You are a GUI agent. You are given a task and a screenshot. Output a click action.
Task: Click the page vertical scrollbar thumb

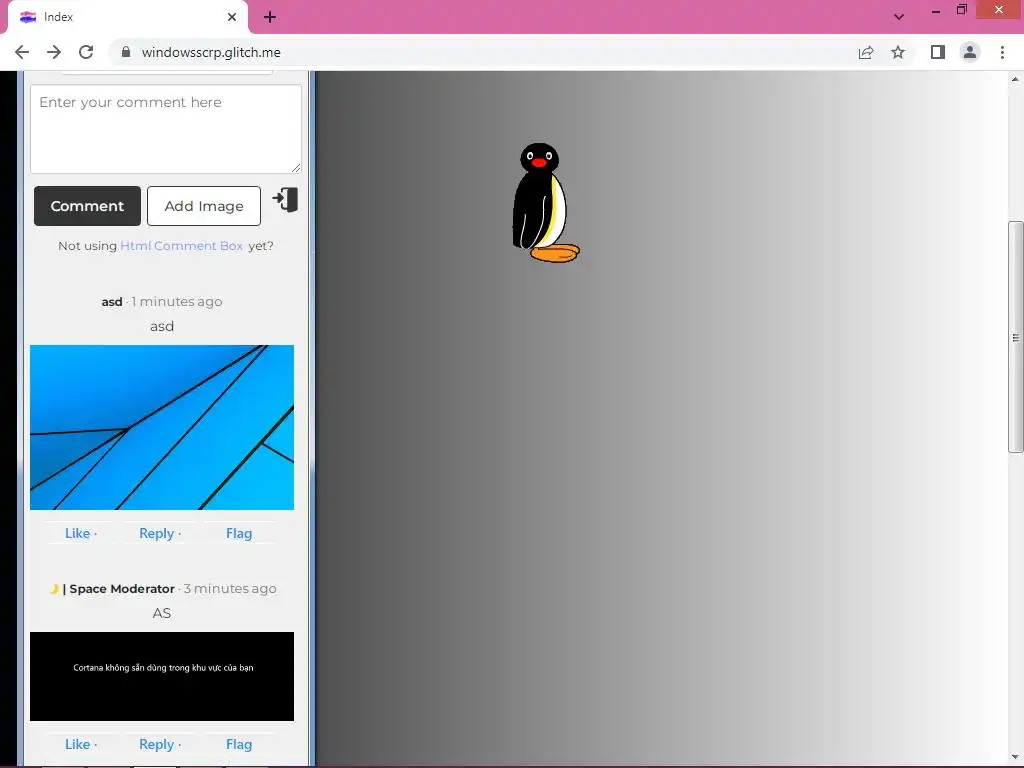1016,336
